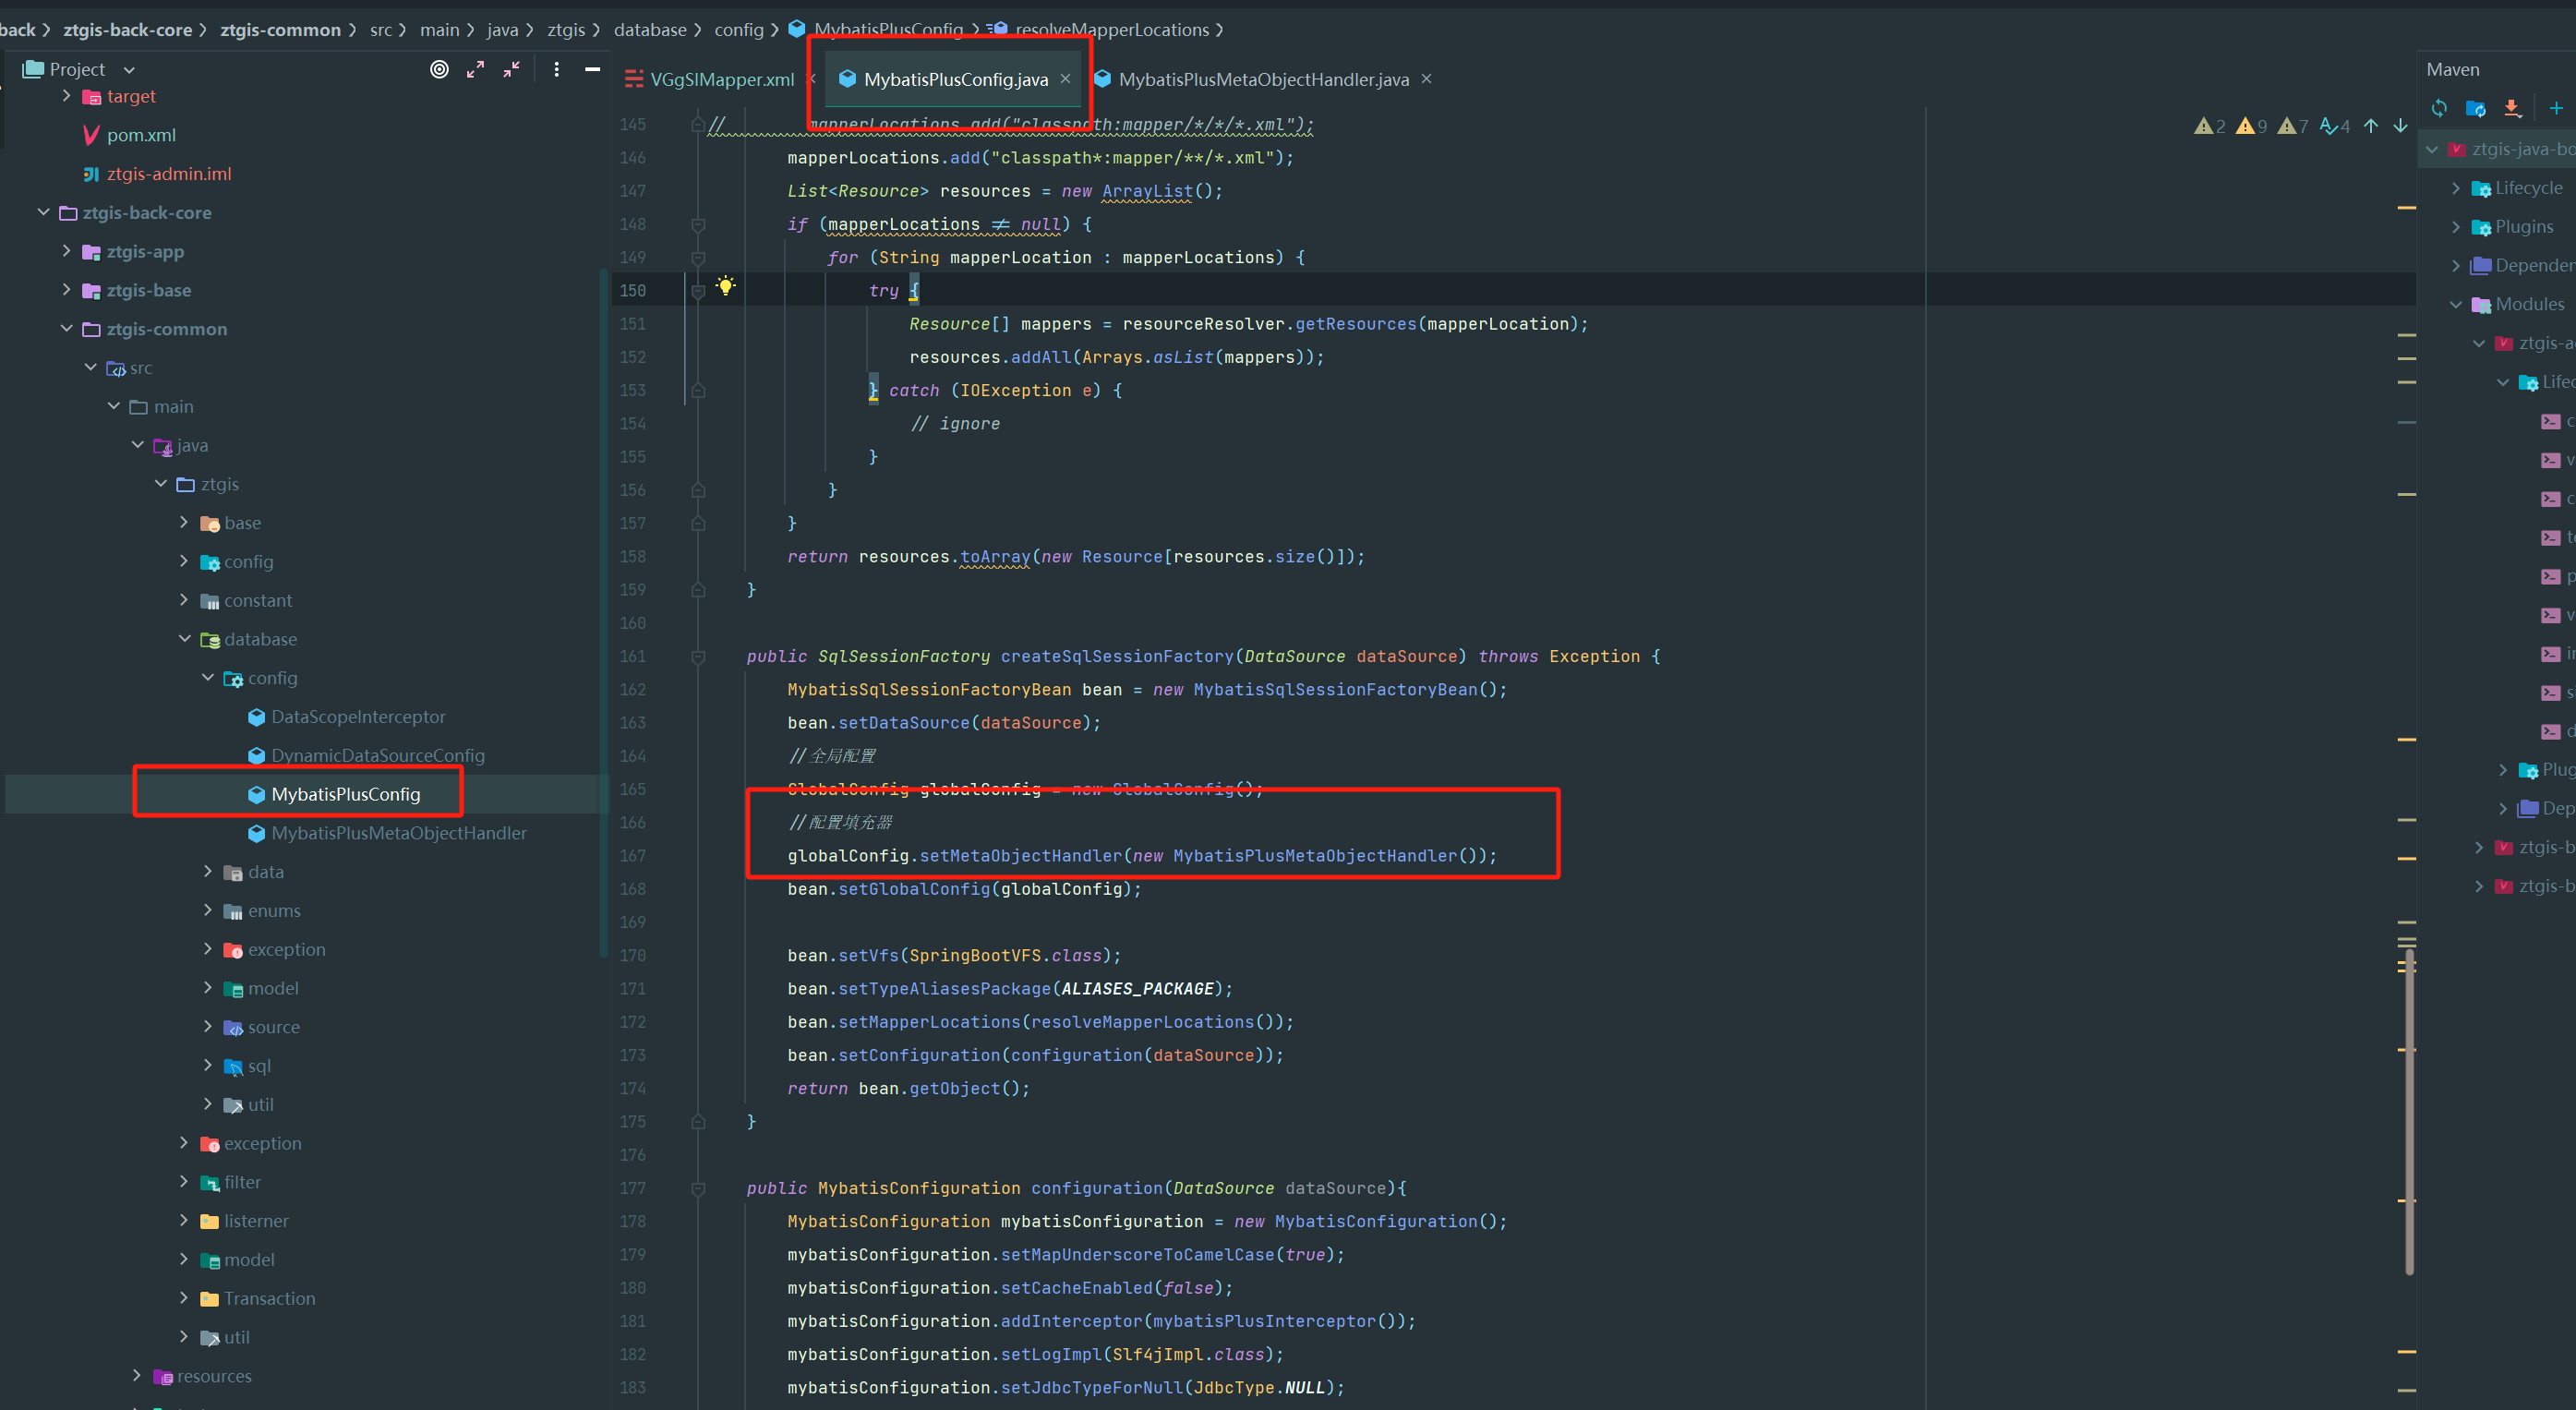Open the Project view dropdown
This screenshot has height=1410, width=2576.
coord(129,70)
